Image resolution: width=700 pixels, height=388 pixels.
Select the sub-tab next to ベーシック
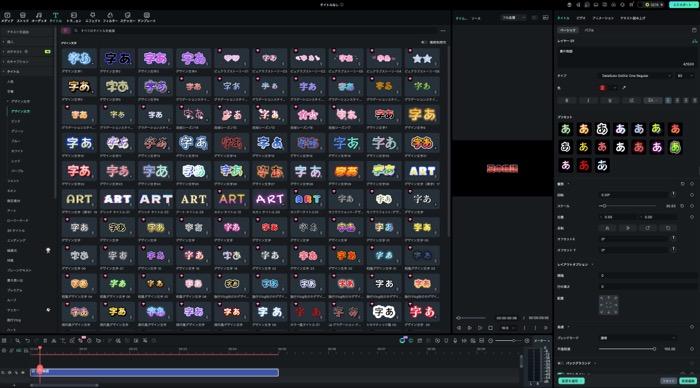(x=589, y=30)
